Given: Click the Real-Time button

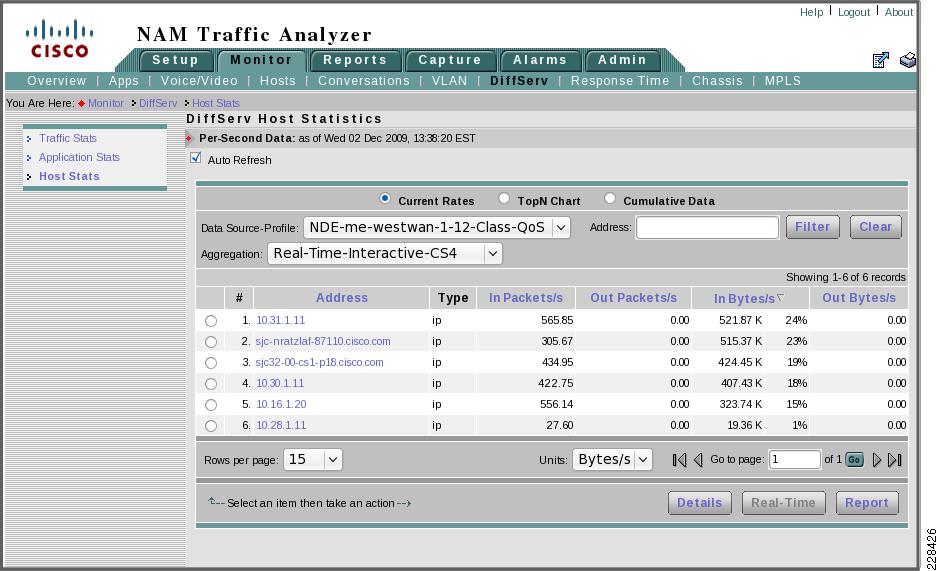Looking at the screenshot, I should coord(783,503).
